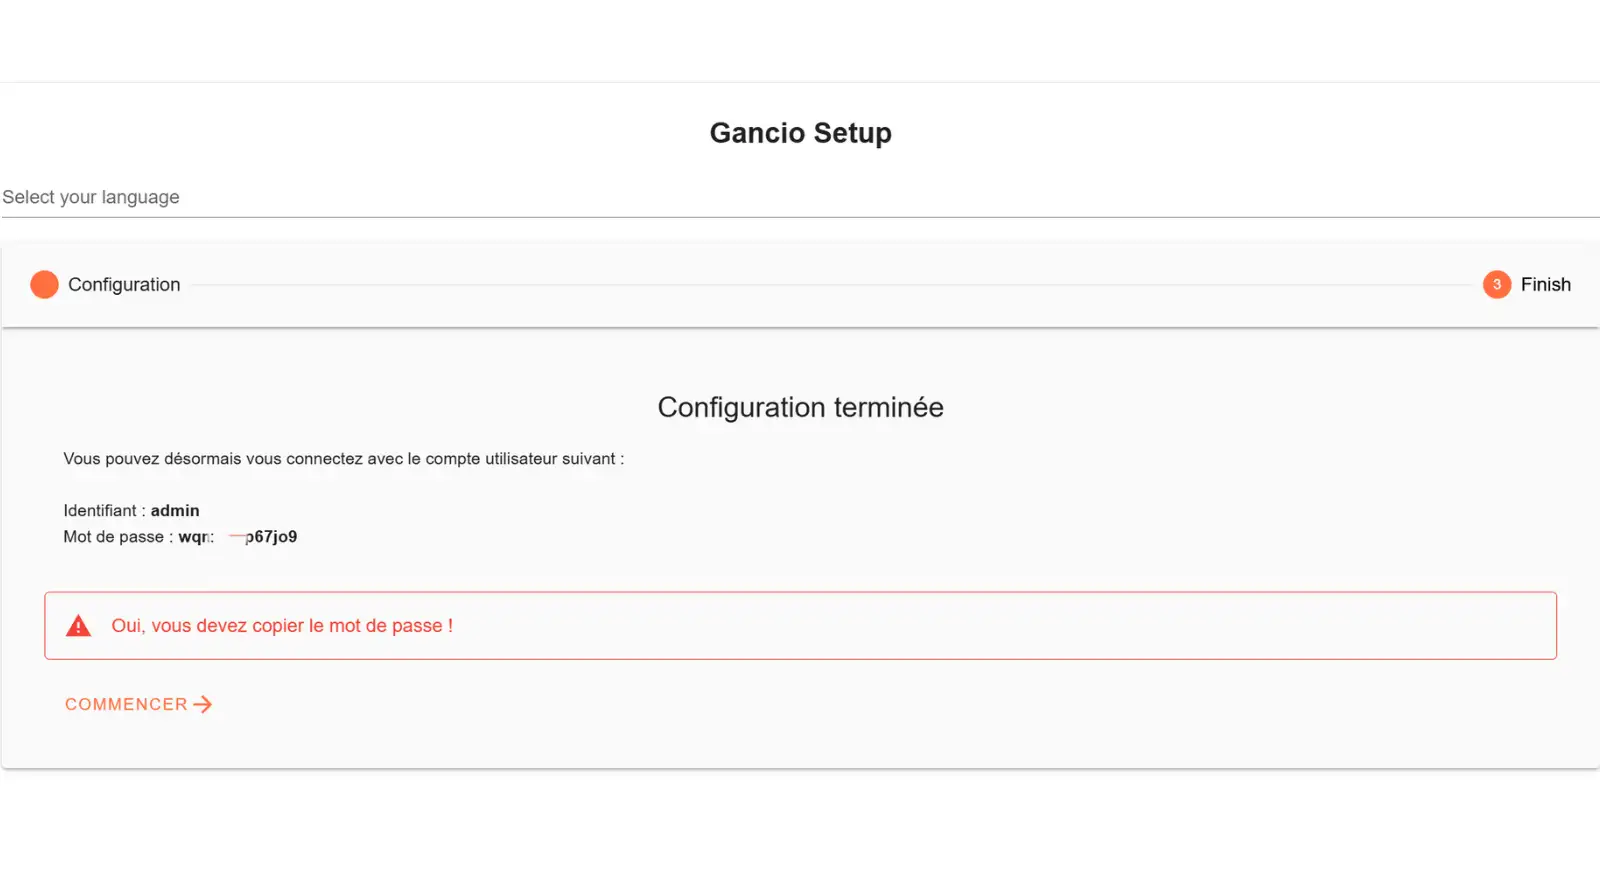Click the generated password ending in p67jo9
Image resolution: width=1600 pixels, height=896 pixels.
[x=270, y=537]
